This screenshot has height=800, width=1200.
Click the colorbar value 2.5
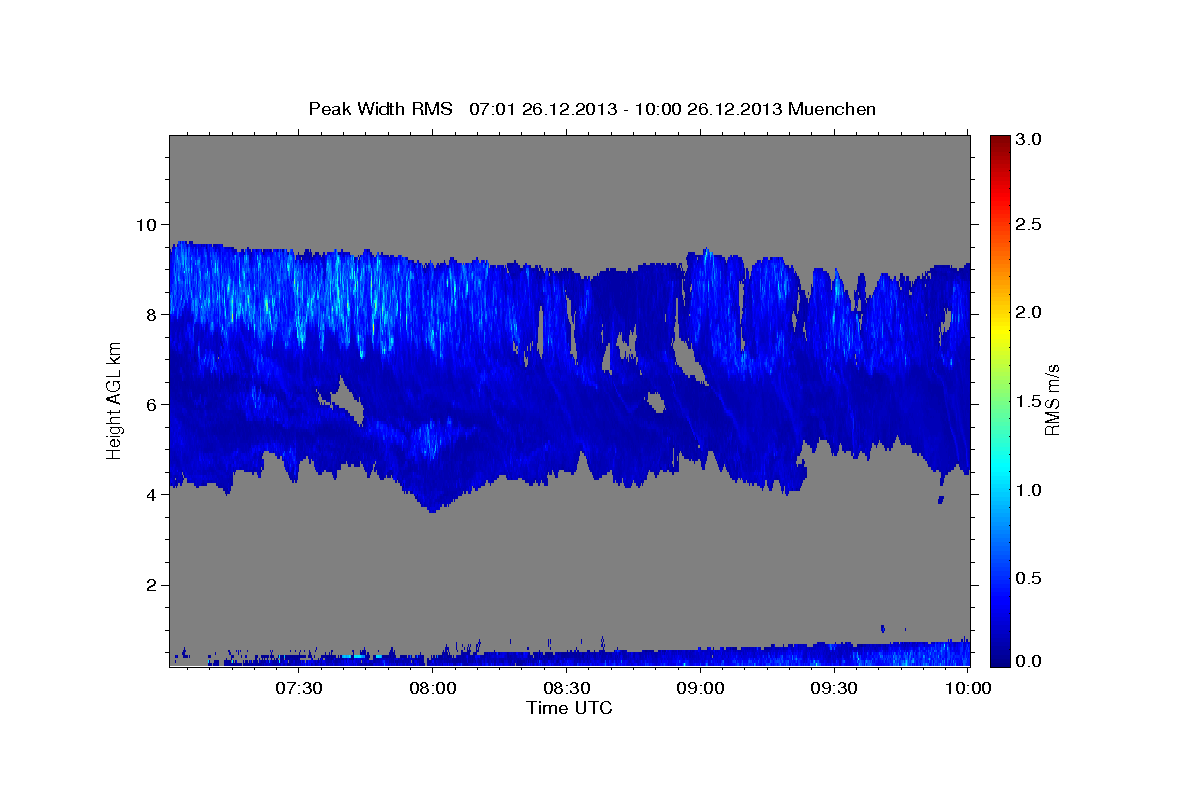click(x=1029, y=224)
